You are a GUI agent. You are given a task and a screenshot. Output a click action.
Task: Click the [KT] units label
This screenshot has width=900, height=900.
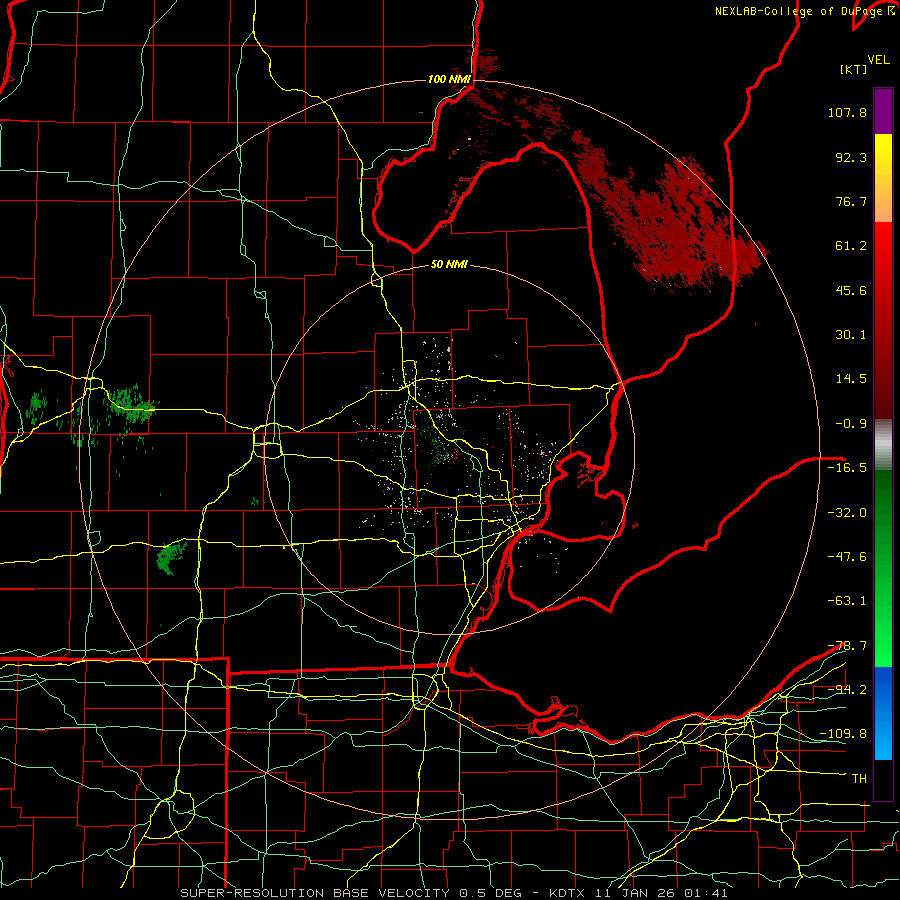point(853,69)
